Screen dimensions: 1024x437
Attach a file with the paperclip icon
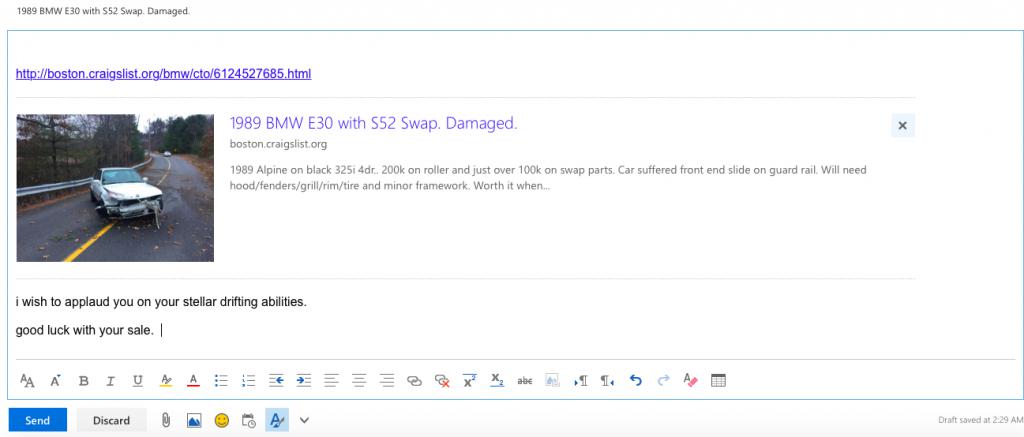[x=167, y=421]
